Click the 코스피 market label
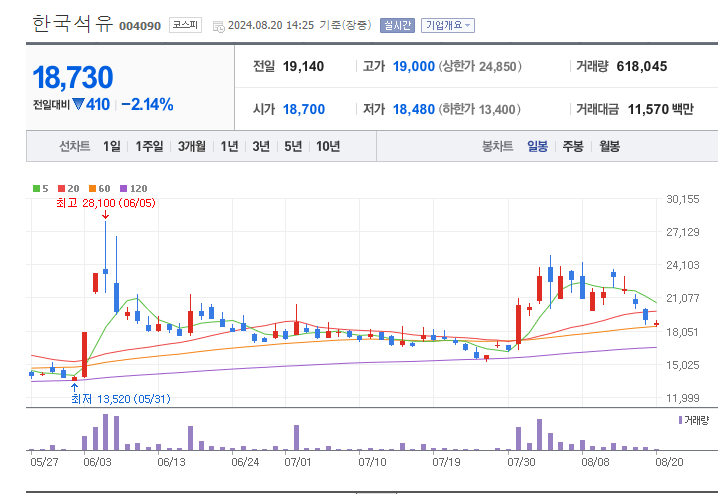 pyautogui.click(x=185, y=25)
